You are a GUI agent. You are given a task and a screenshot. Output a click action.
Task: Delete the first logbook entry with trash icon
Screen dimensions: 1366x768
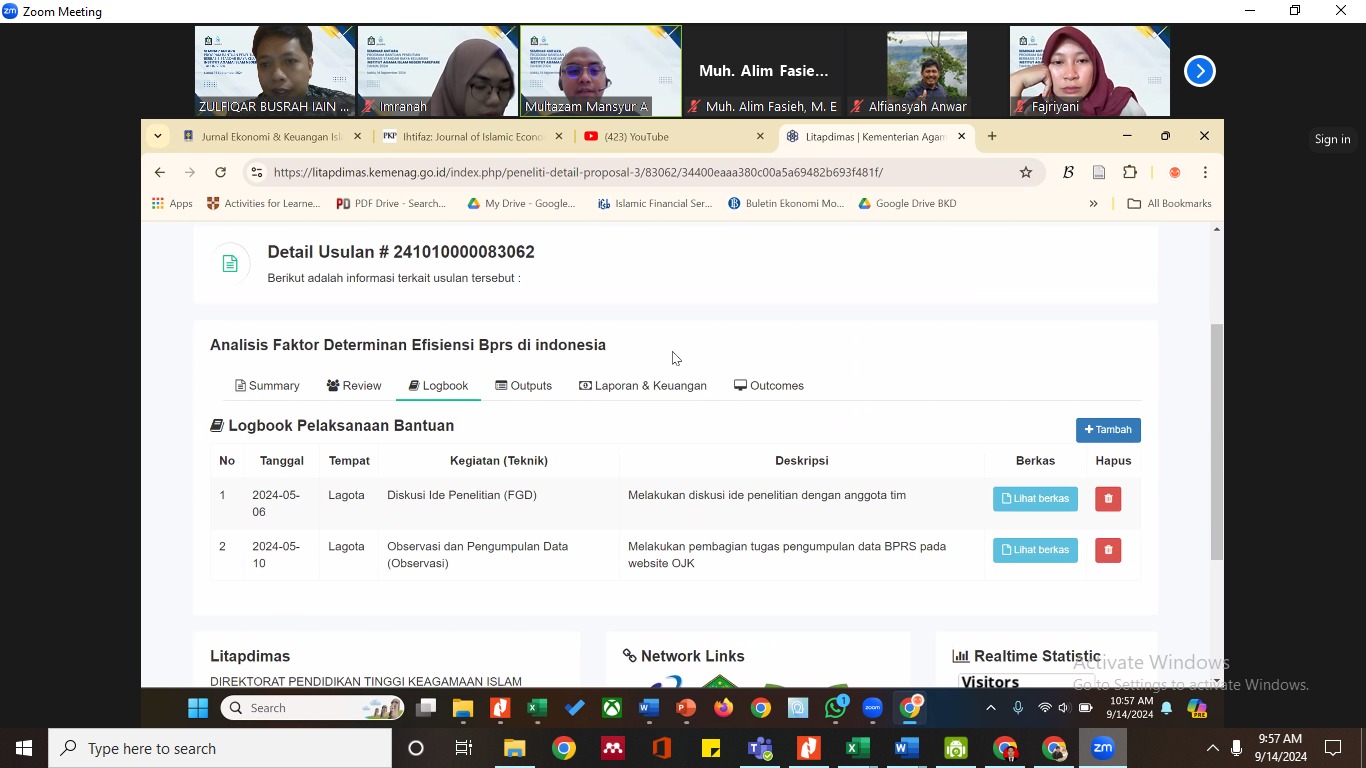click(x=1108, y=499)
